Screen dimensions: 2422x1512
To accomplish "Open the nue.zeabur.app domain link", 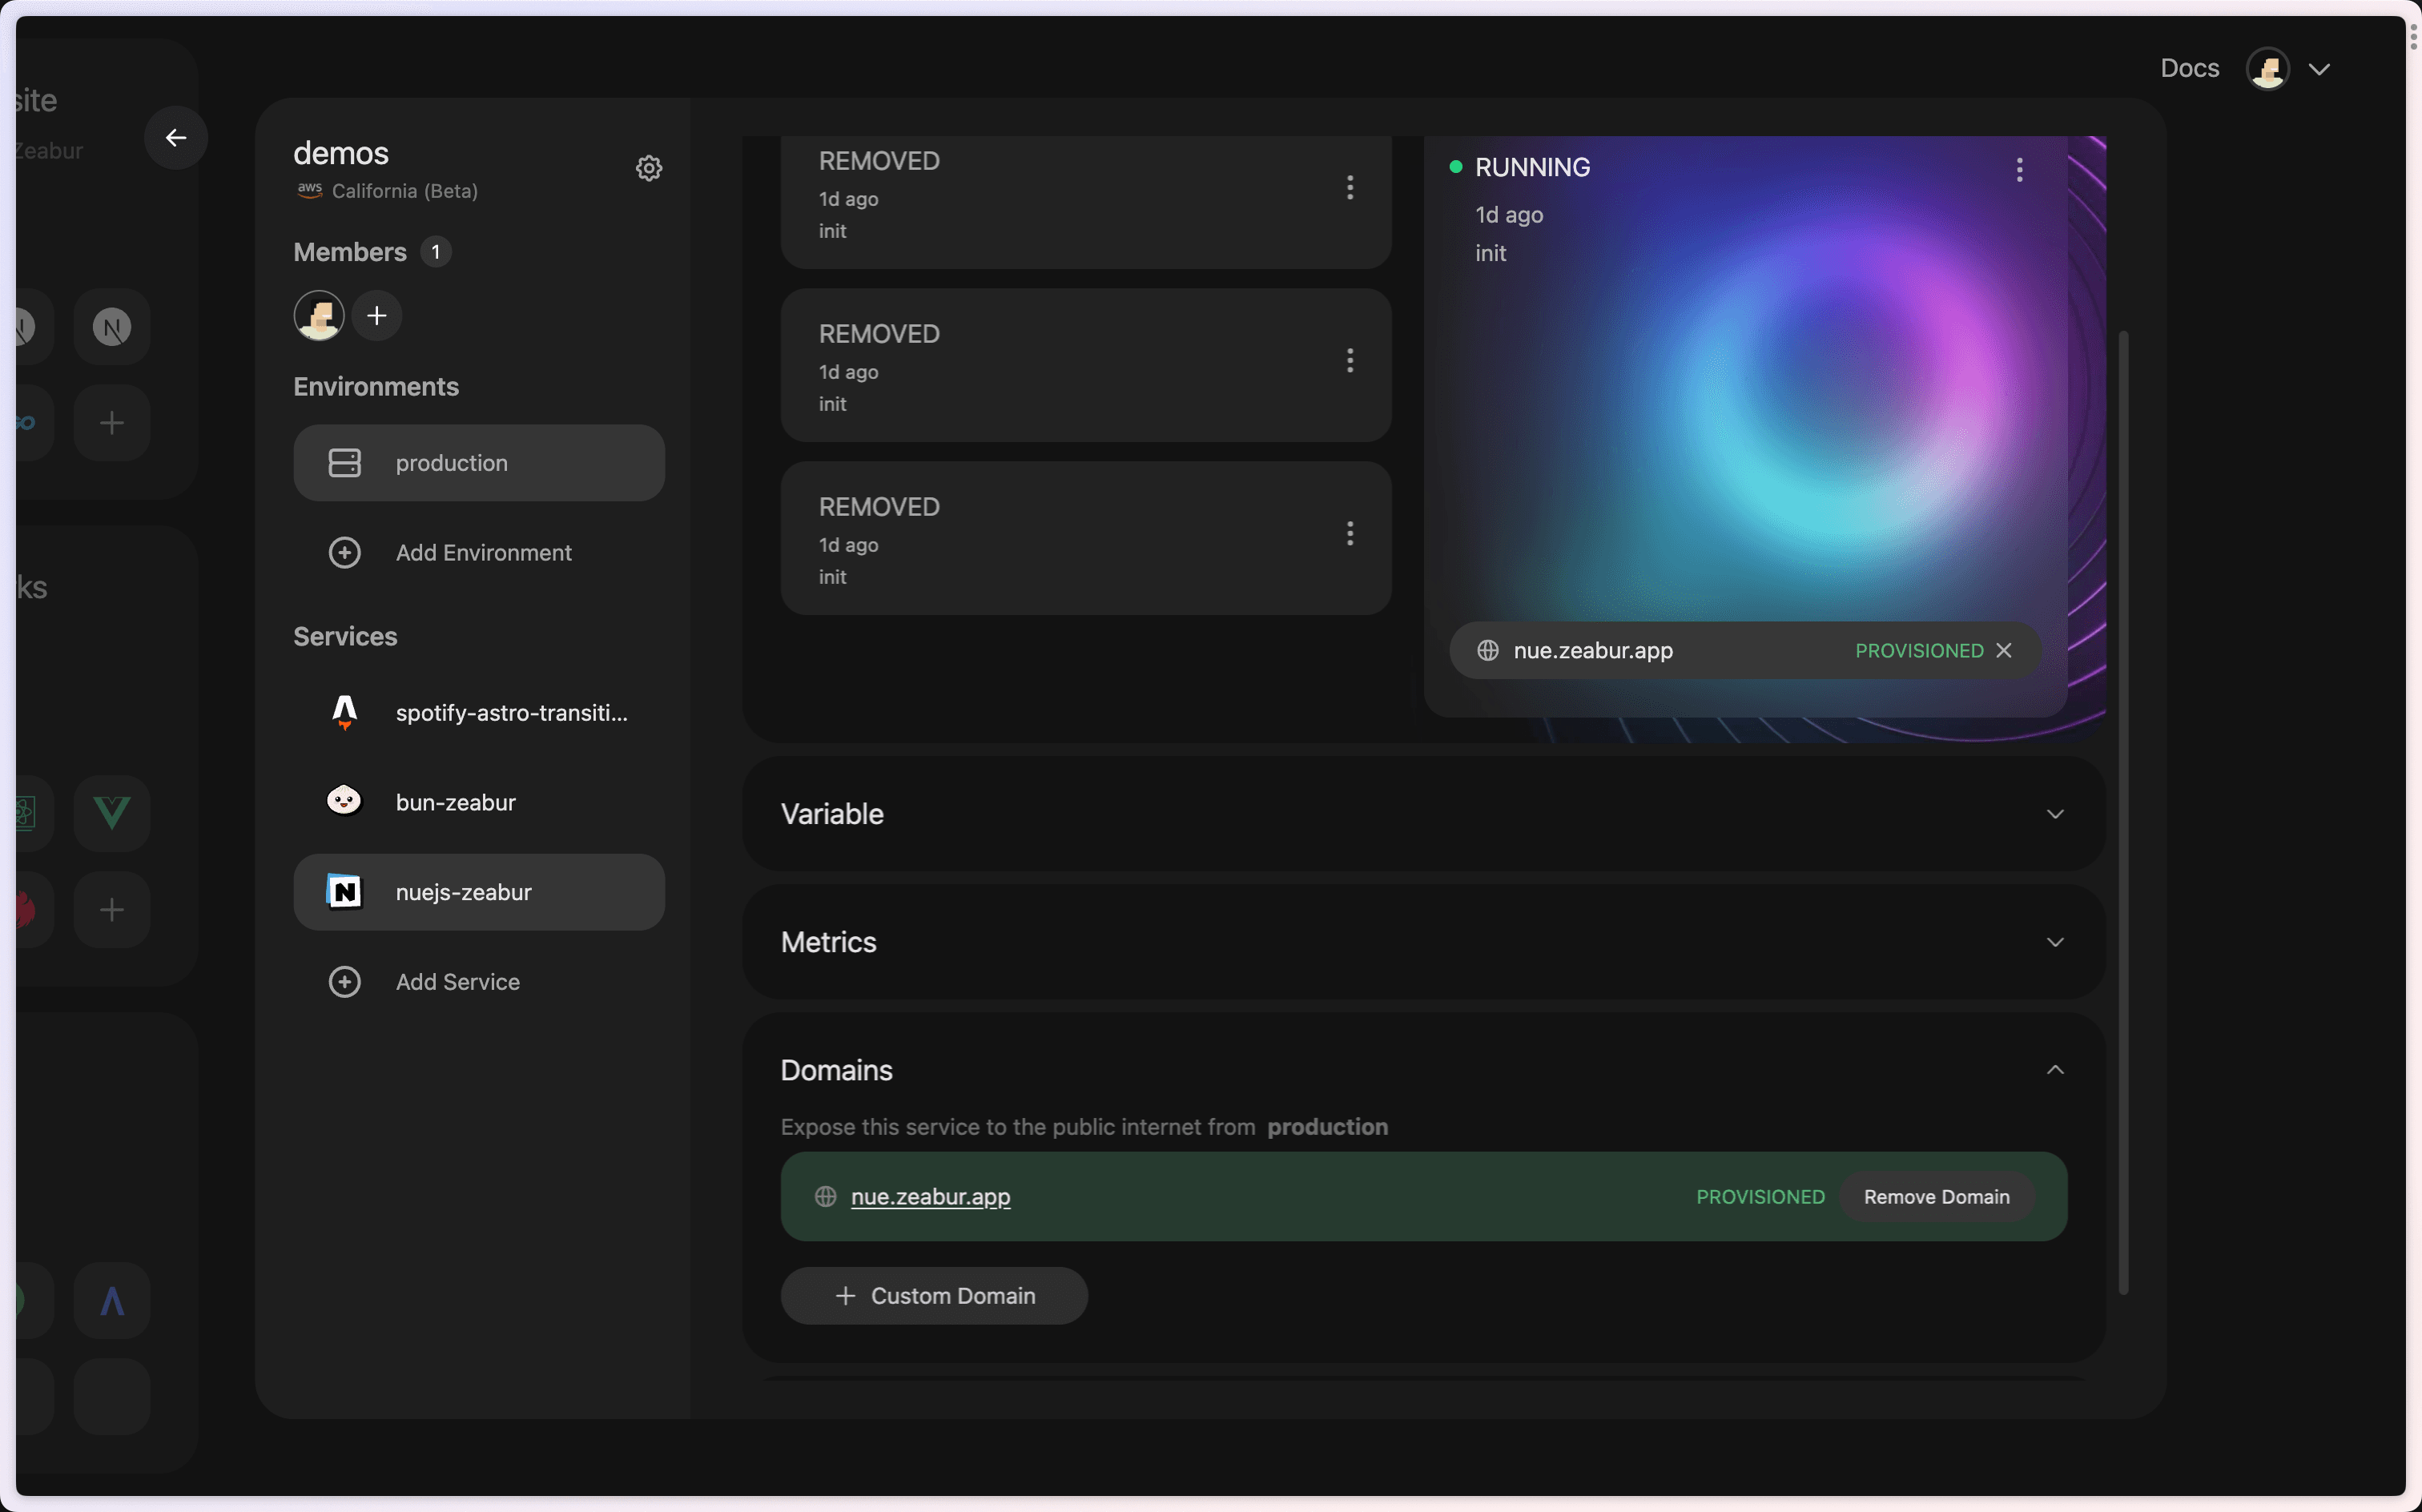I will click(930, 1197).
